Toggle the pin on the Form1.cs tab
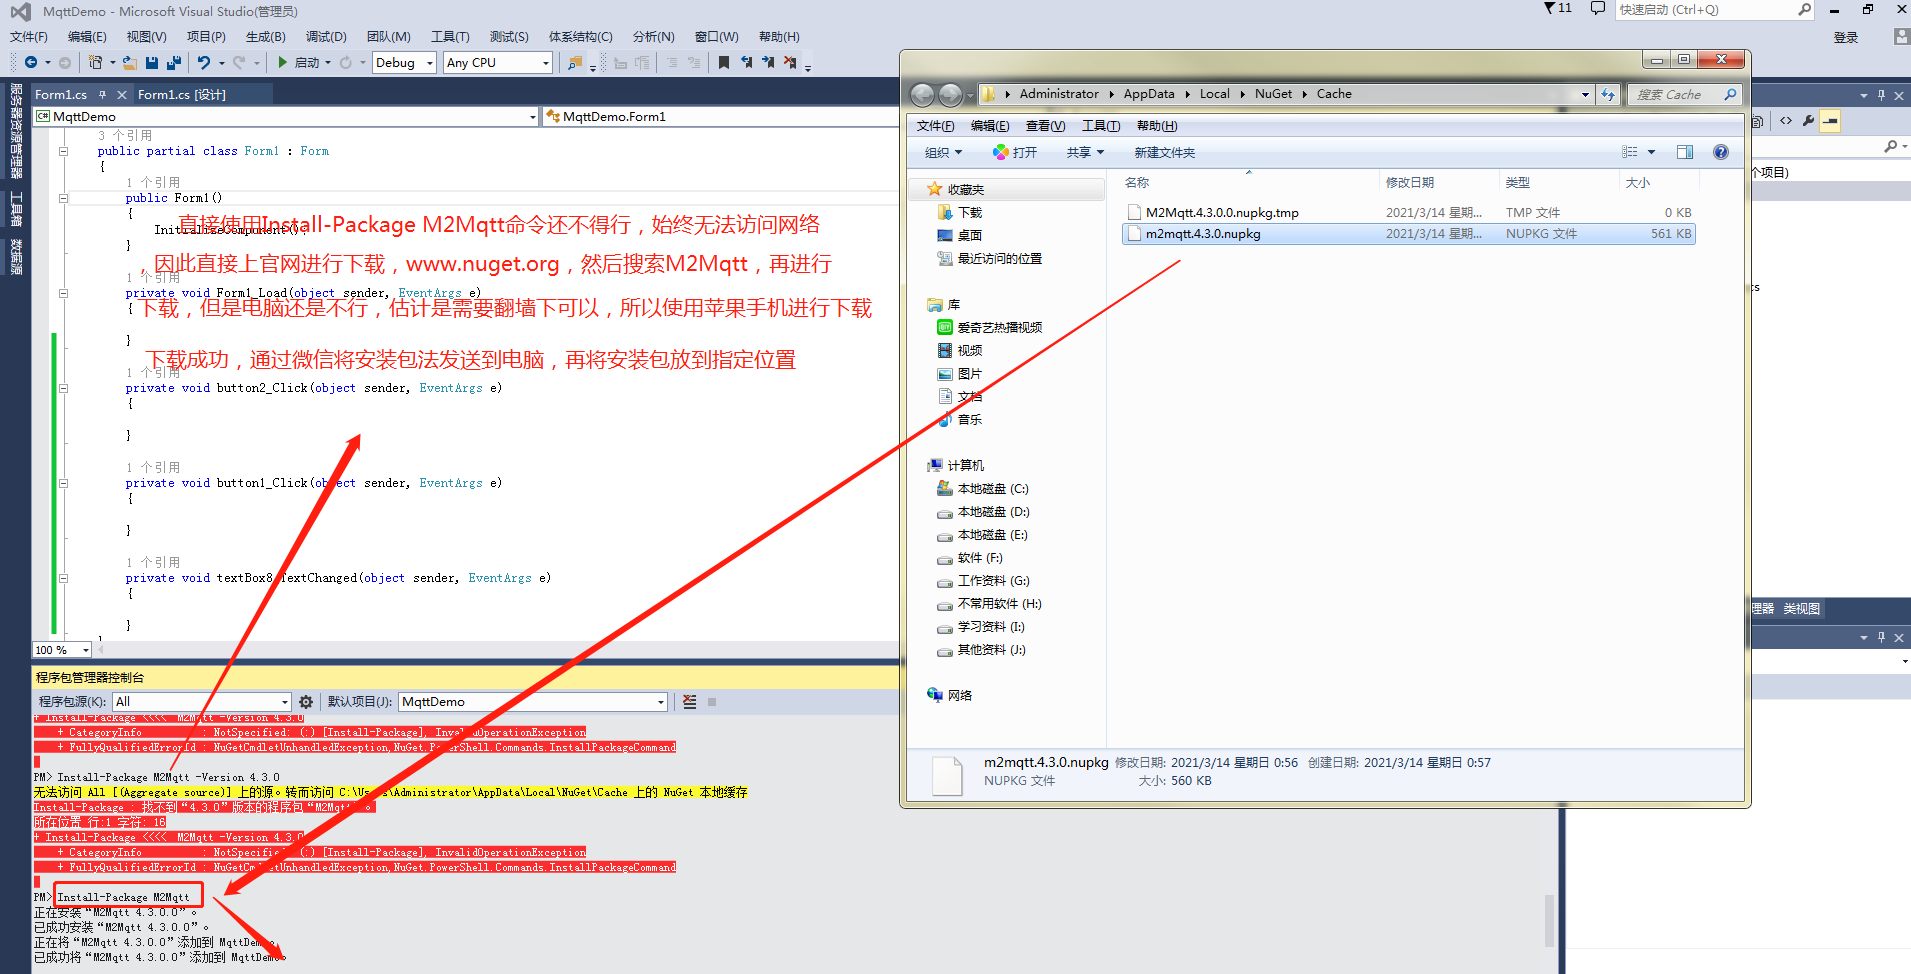This screenshot has height=974, width=1911. tap(102, 95)
